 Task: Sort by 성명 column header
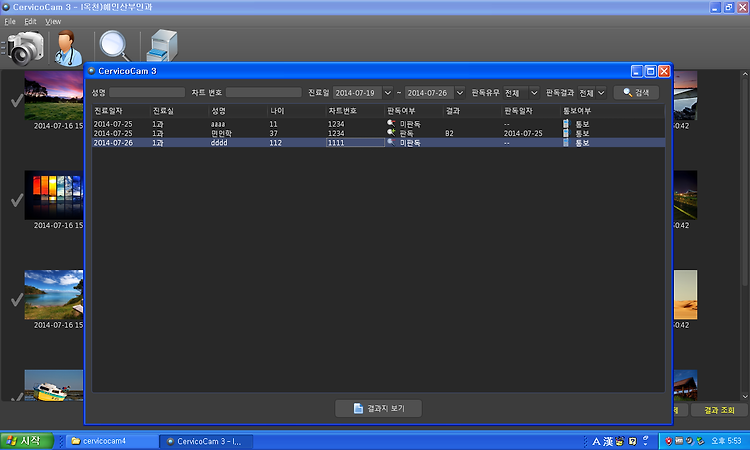point(238,111)
